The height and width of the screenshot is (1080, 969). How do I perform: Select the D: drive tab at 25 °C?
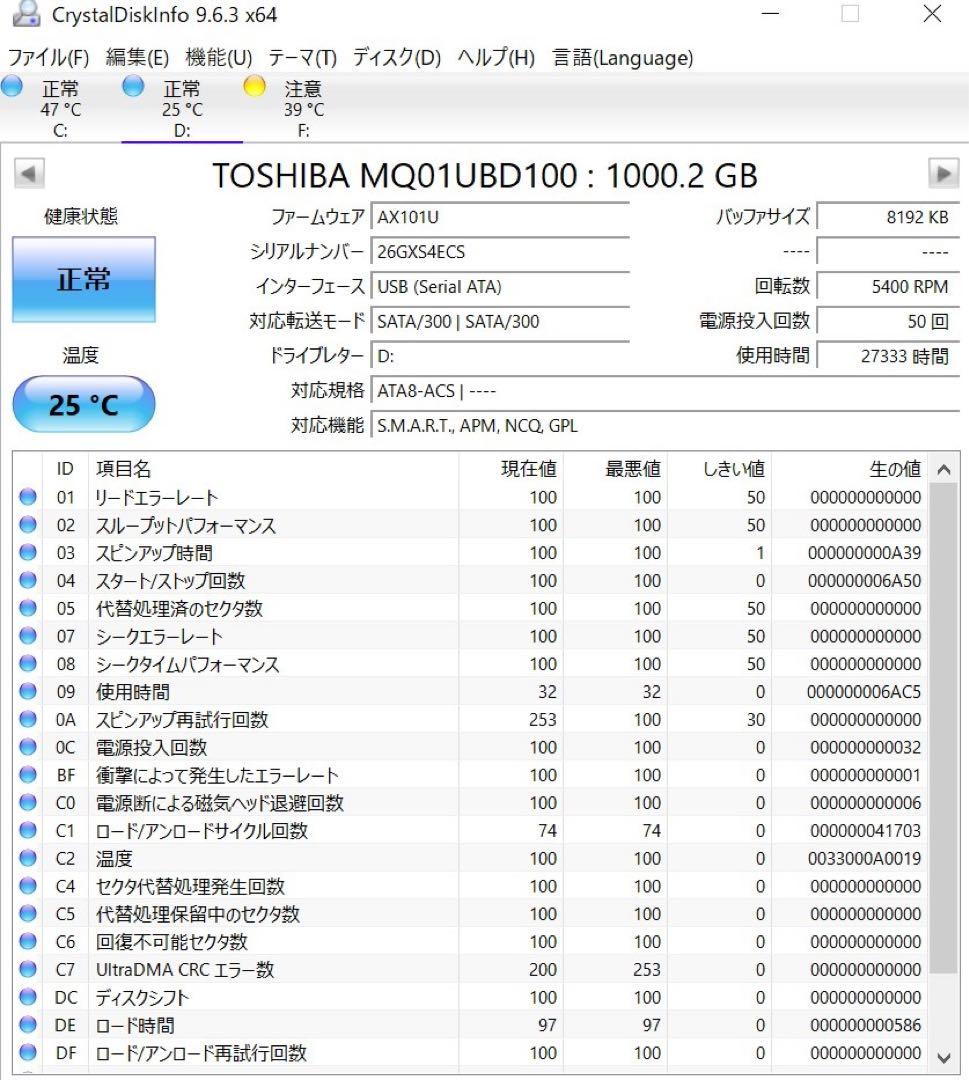tap(182, 108)
